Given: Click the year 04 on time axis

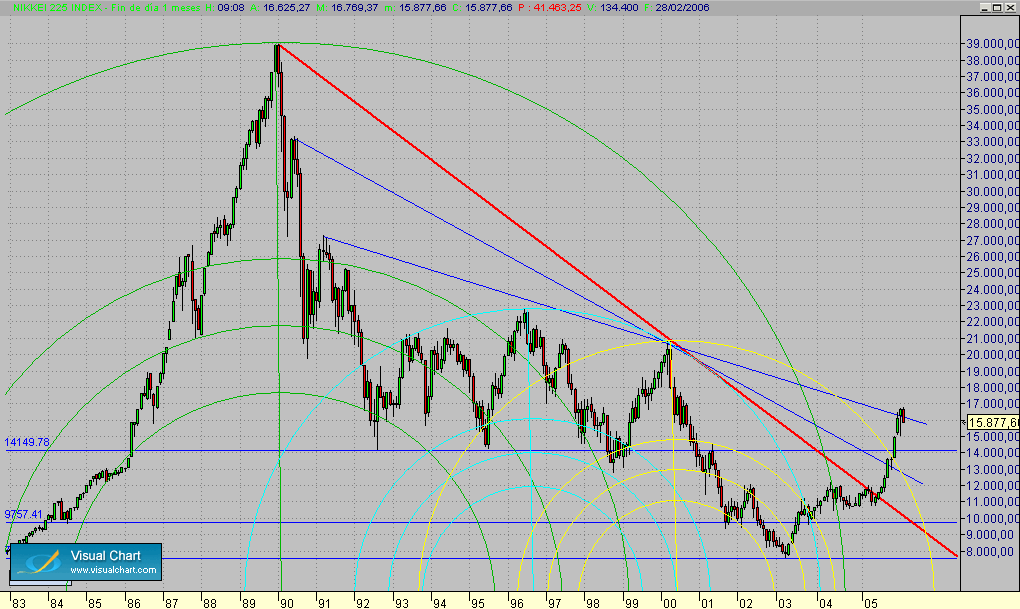Looking at the screenshot, I should click(x=825, y=603).
